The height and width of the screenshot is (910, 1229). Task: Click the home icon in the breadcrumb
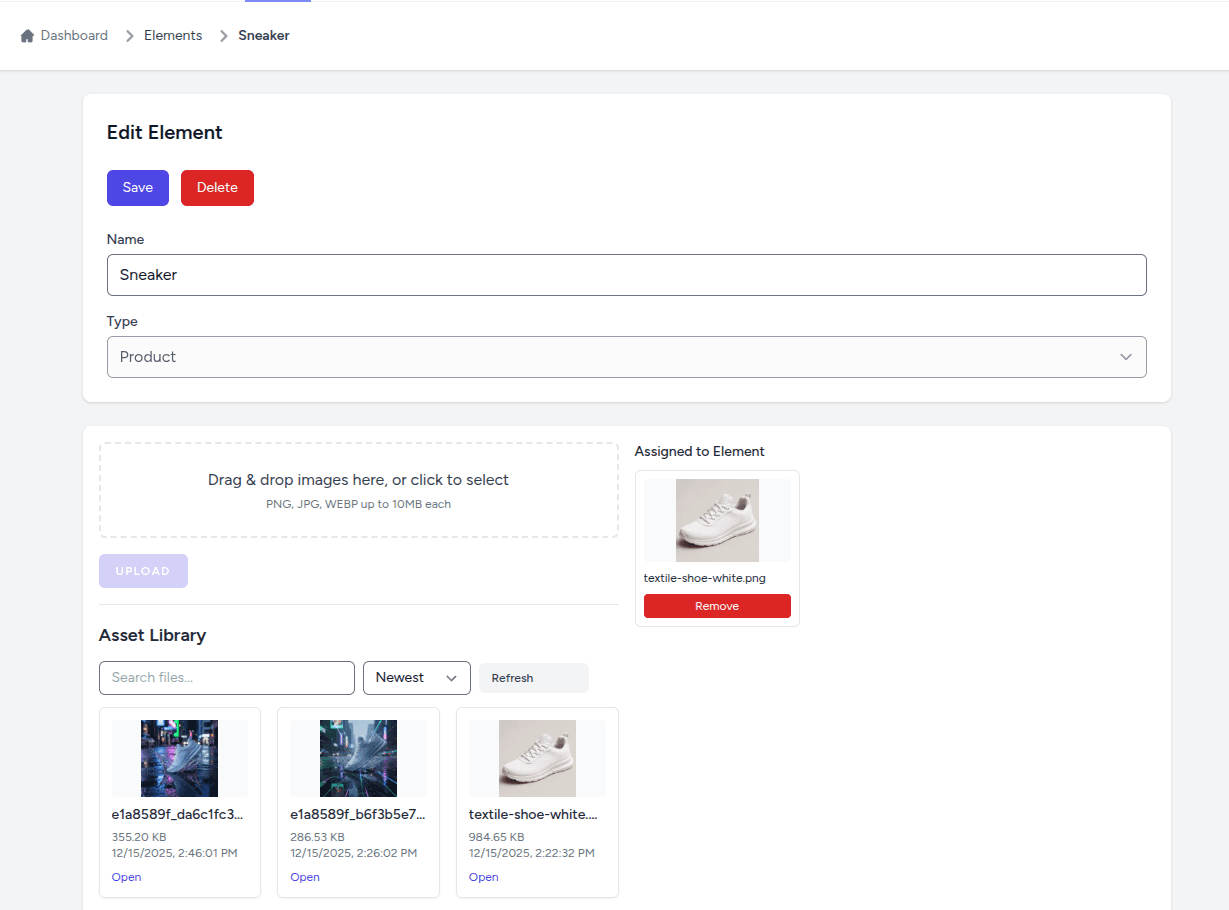pyautogui.click(x=25, y=35)
